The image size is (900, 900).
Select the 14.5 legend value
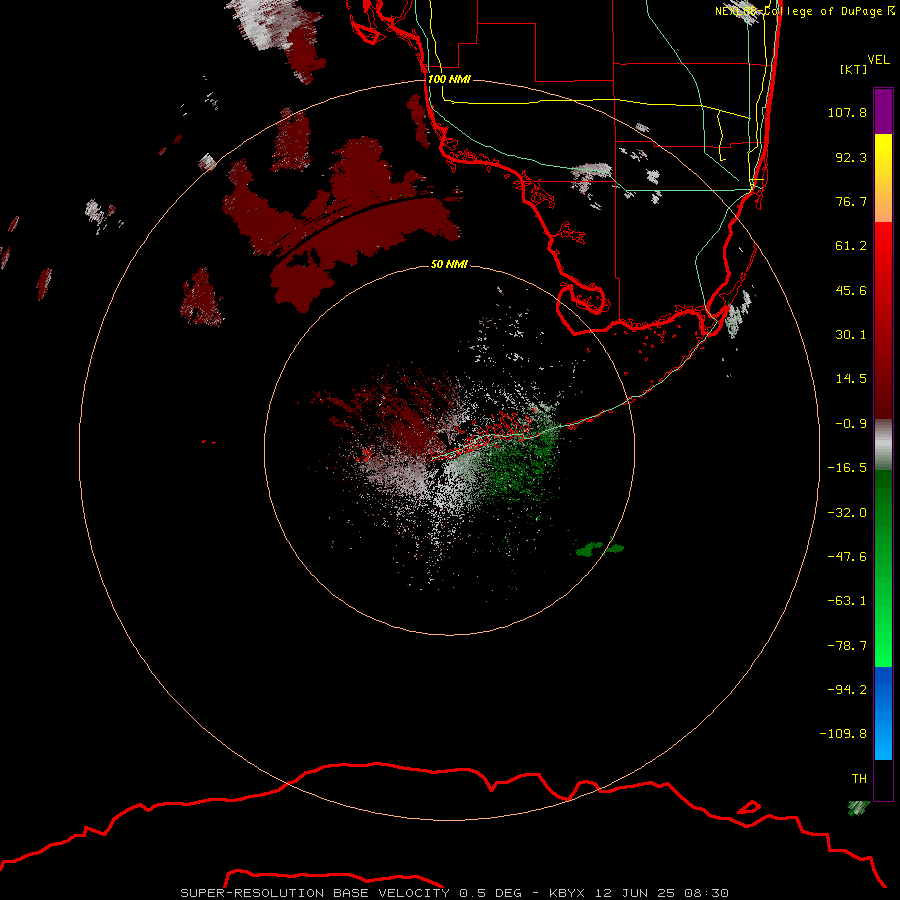pos(851,379)
